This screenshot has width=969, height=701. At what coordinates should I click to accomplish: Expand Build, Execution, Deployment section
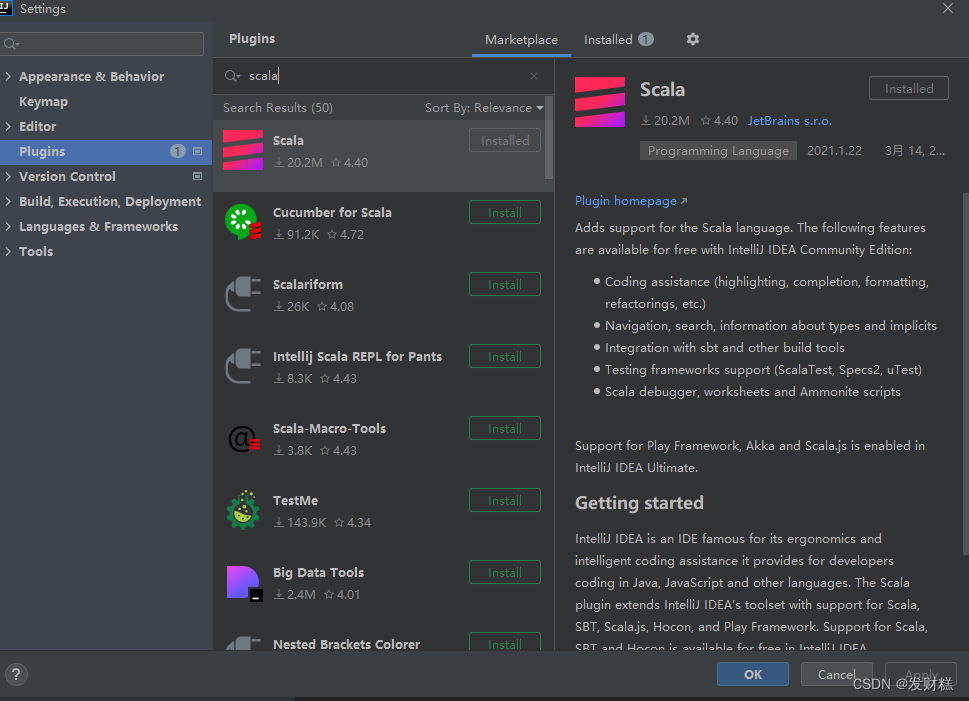click(x=8, y=202)
